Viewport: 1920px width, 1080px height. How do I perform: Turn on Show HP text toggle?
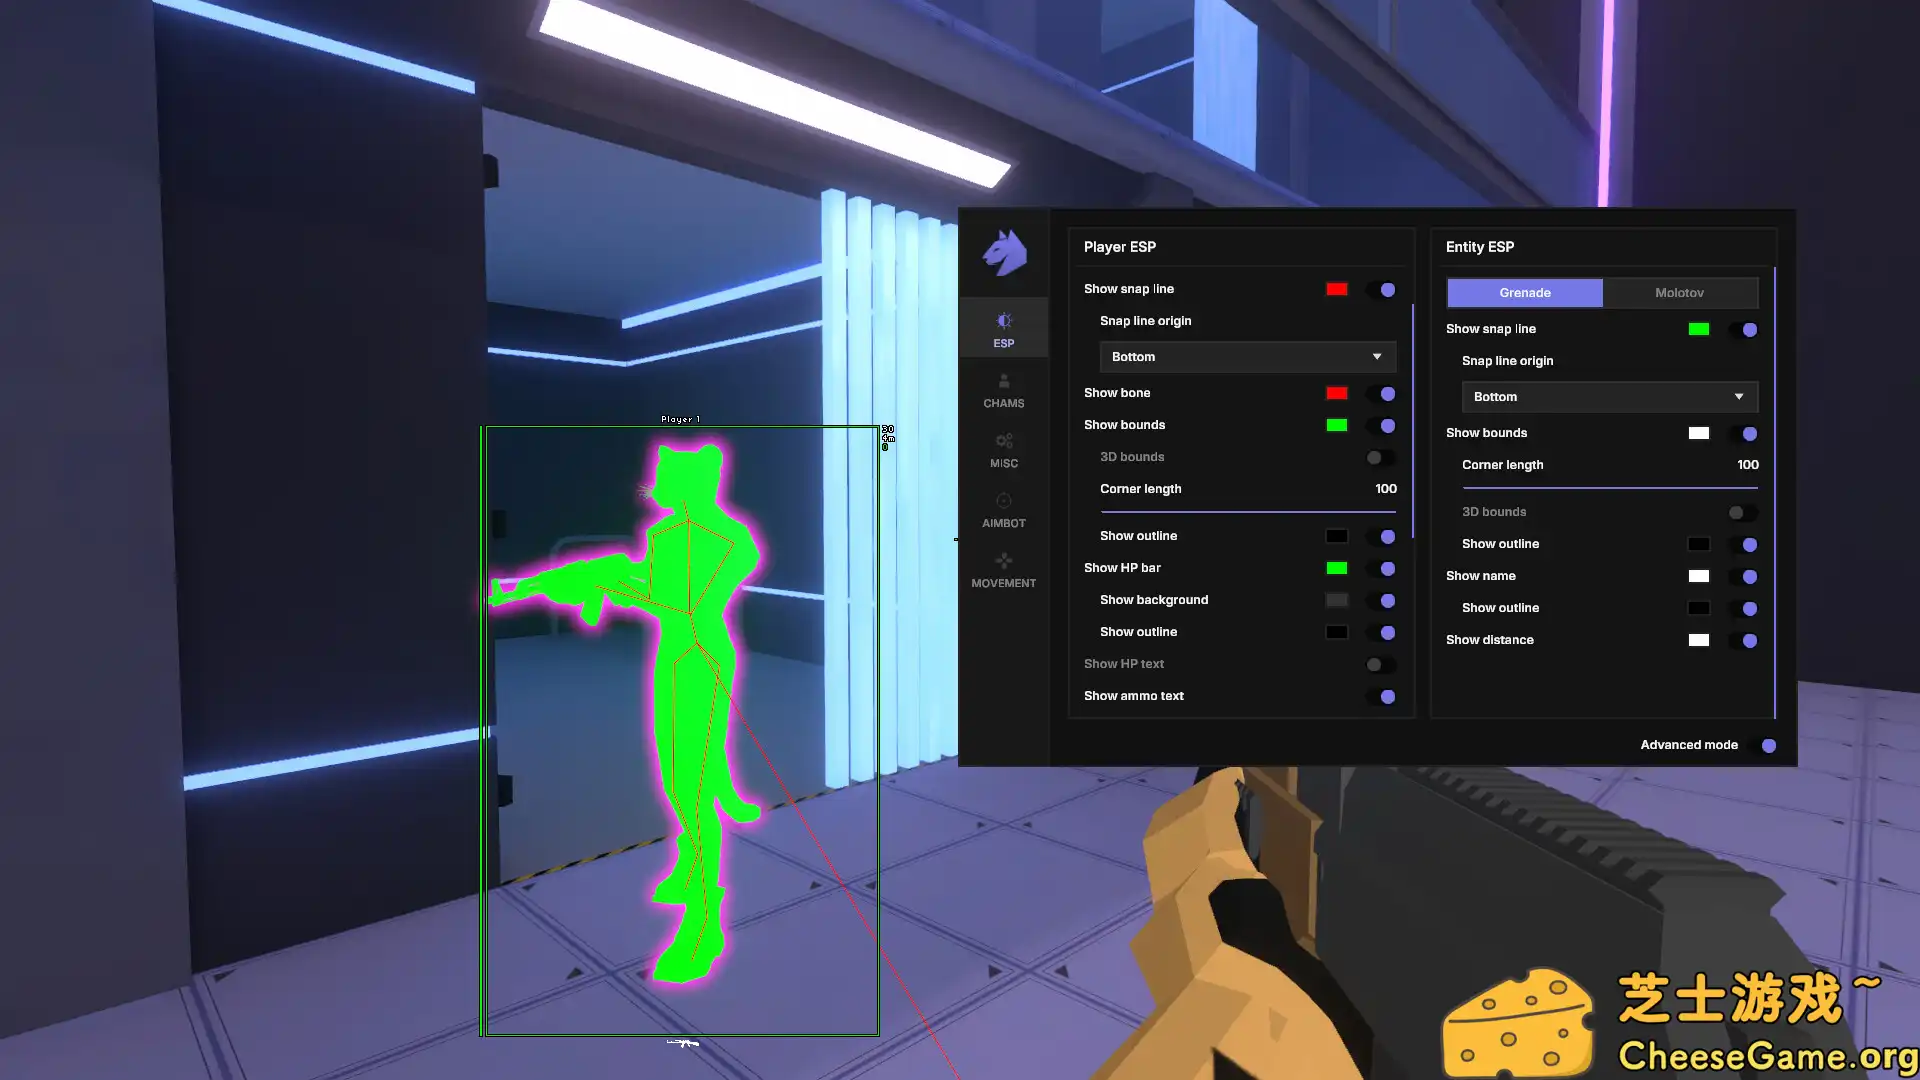[x=1380, y=665]
